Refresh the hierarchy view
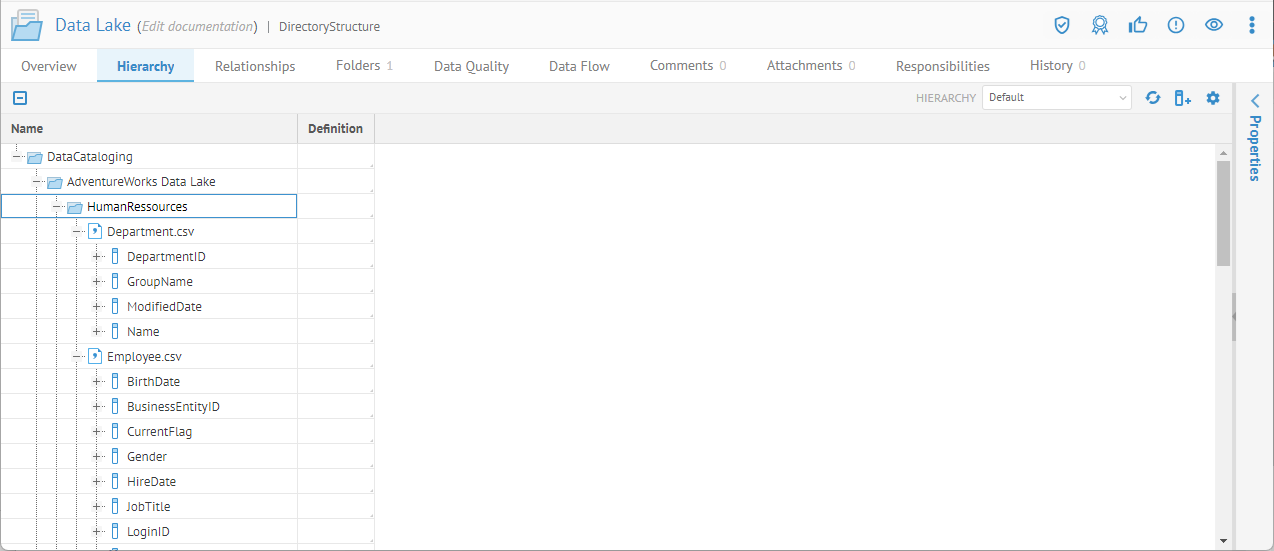 (x=1153, y=98)
